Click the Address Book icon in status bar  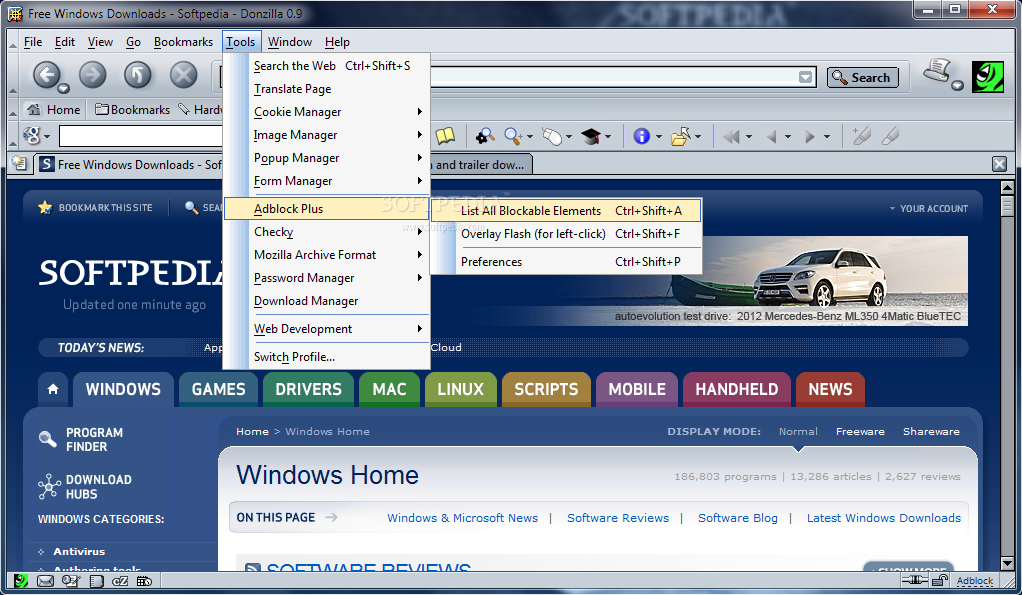coord(96,581)
